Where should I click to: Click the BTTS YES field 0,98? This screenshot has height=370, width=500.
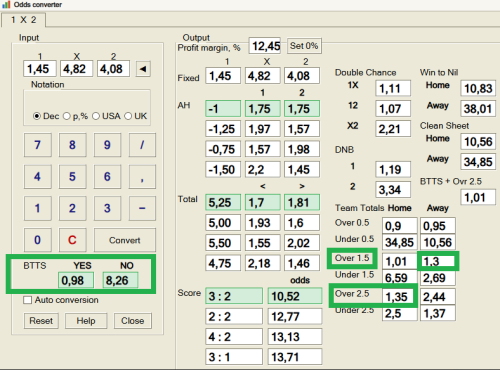coord(76,280)
